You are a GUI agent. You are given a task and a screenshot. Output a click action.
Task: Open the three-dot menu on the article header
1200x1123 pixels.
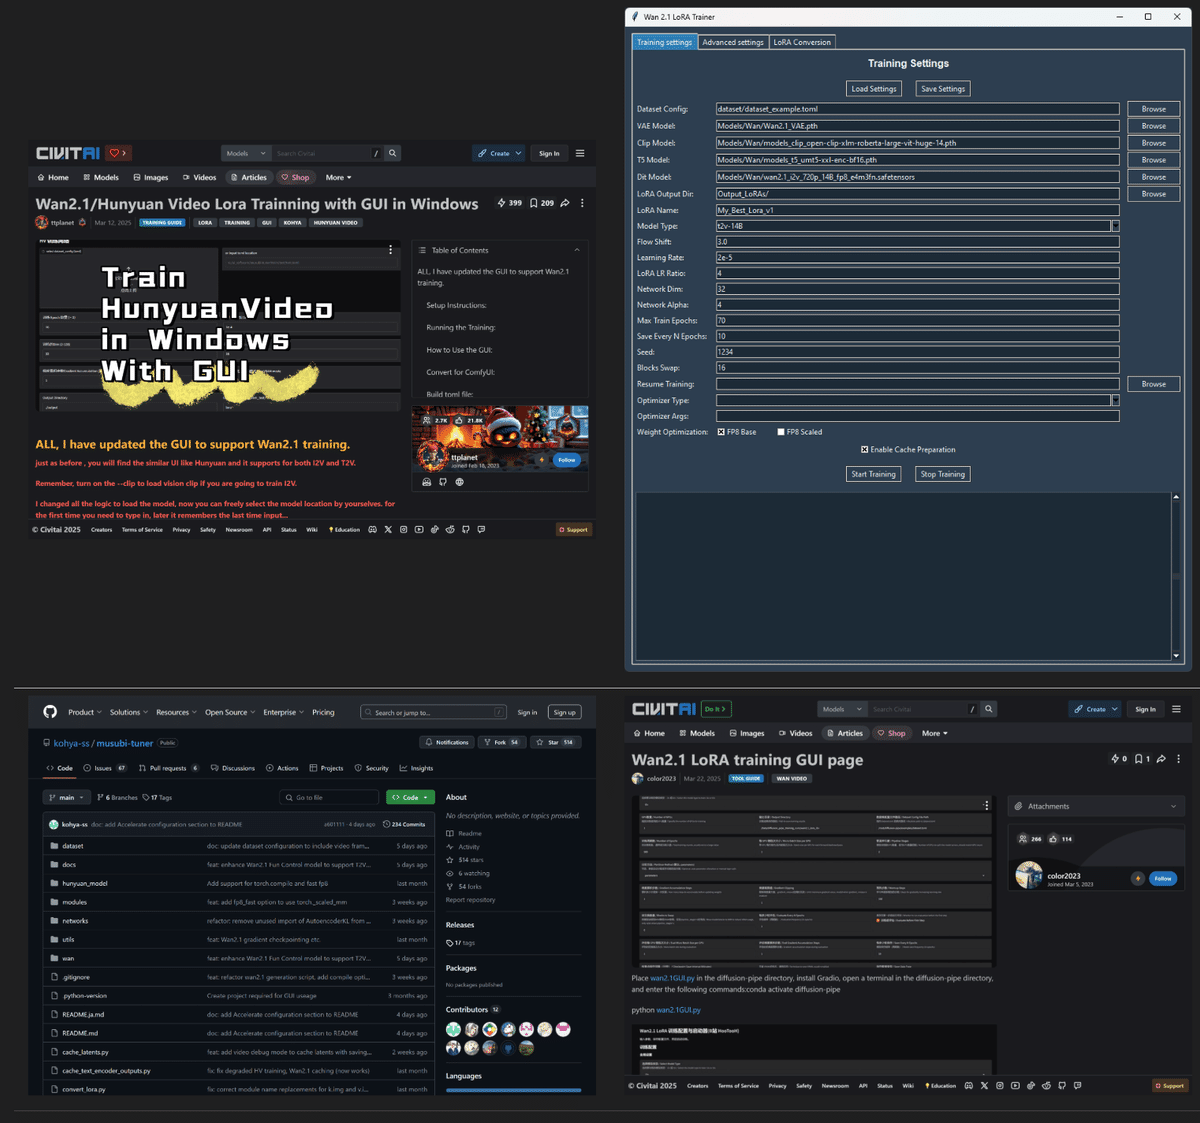click(x=1179, y=759)
